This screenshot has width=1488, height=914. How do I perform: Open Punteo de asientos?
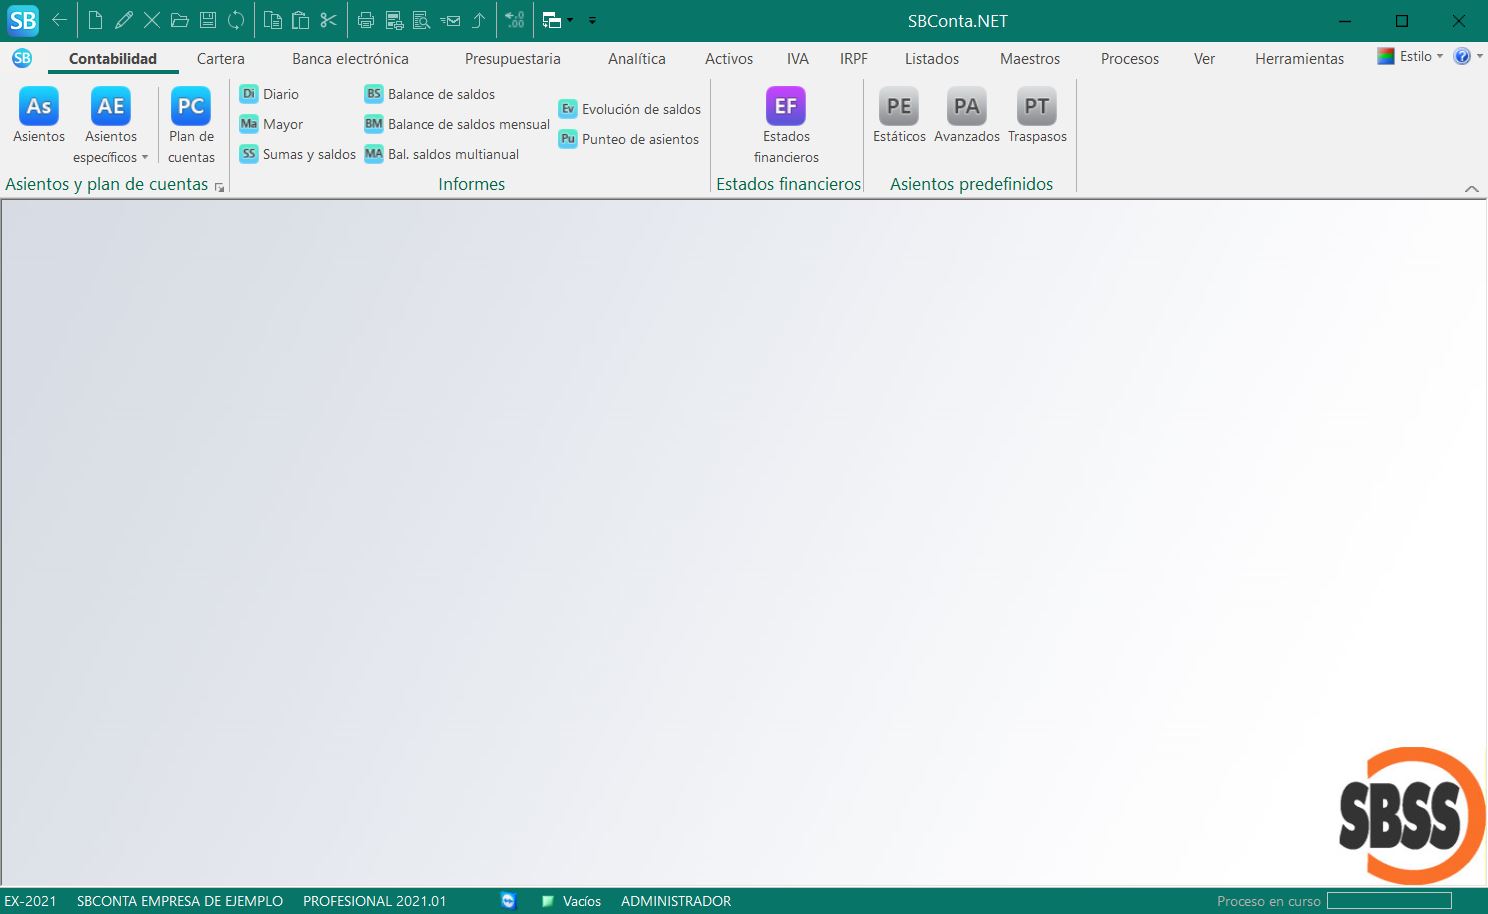coord(639,139)
